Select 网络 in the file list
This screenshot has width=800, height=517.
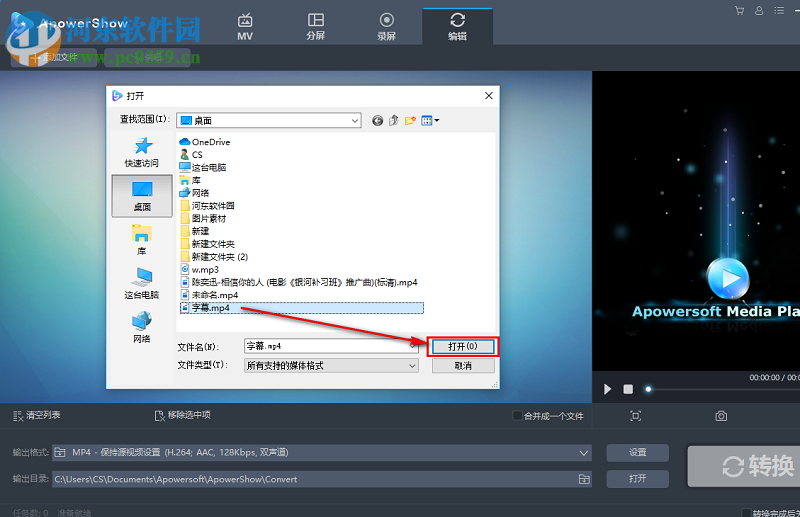point(194,193)
